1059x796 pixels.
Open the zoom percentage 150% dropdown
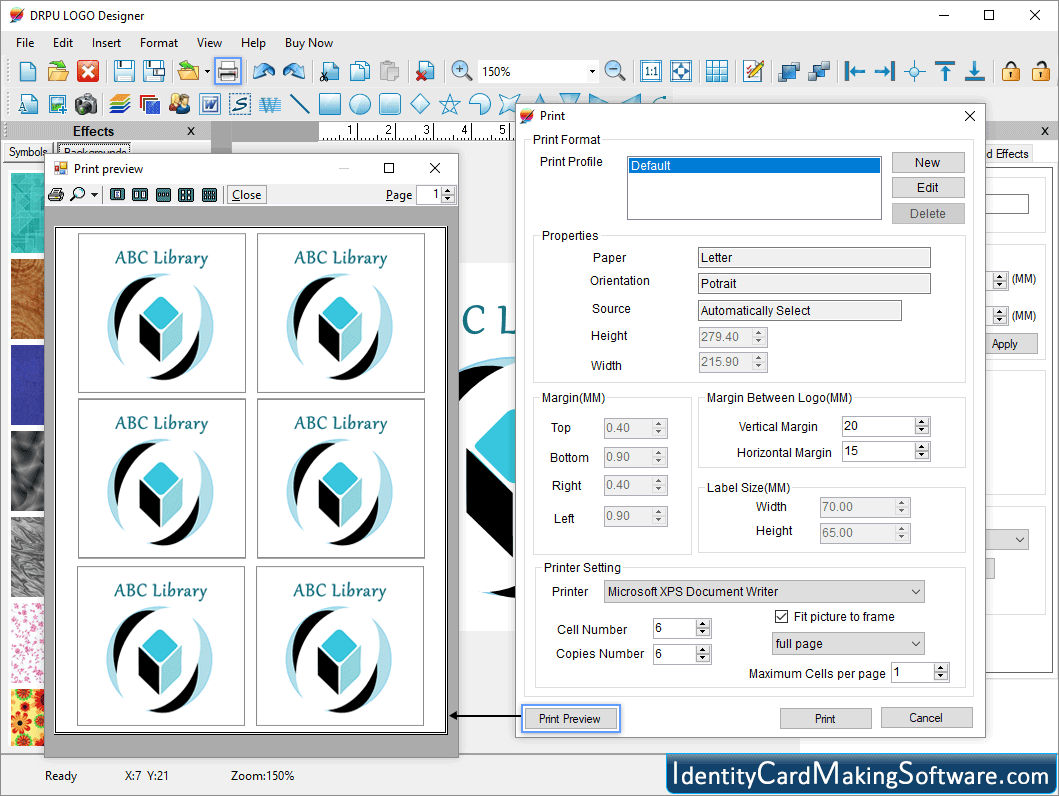point(592,71)
